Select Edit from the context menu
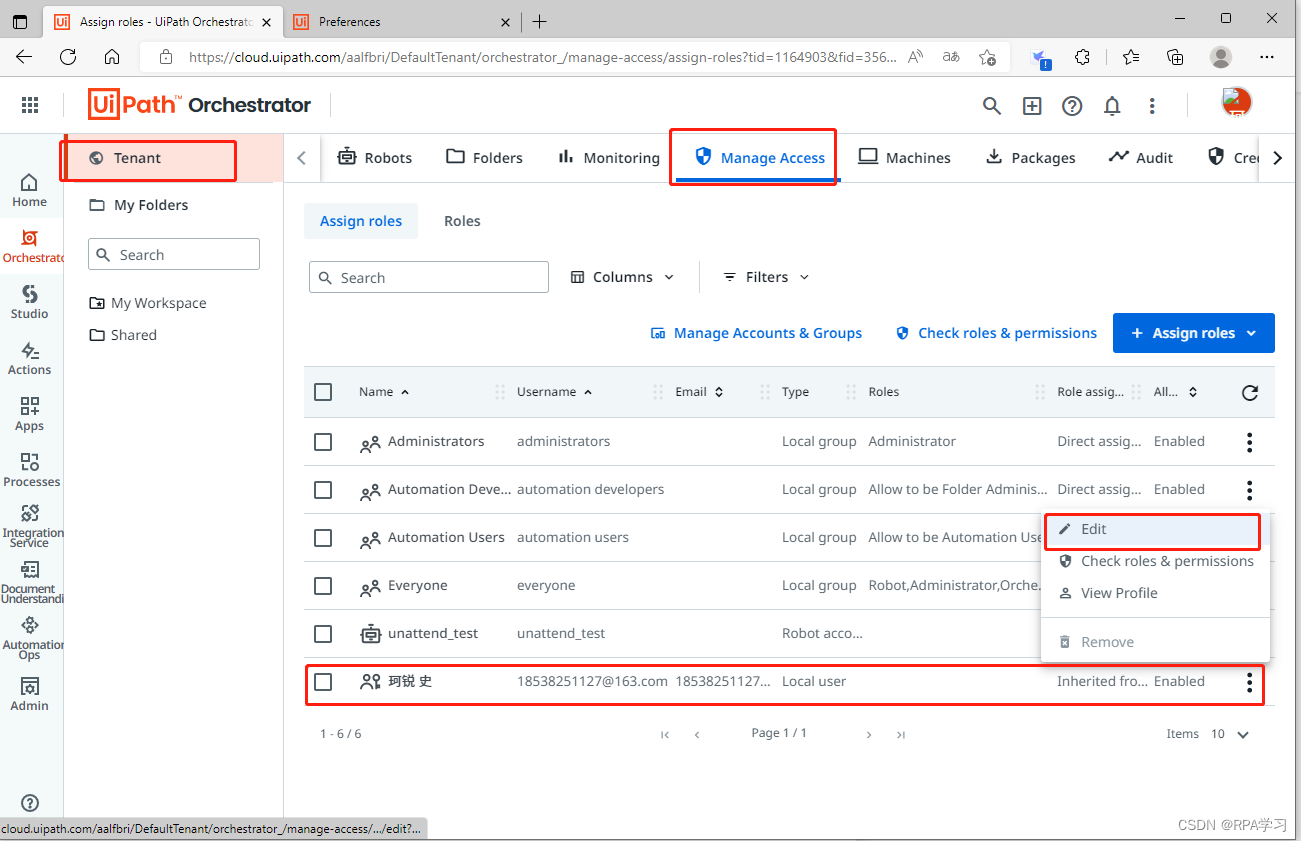Viewport: 1301px width, 841px height. 1093,529
